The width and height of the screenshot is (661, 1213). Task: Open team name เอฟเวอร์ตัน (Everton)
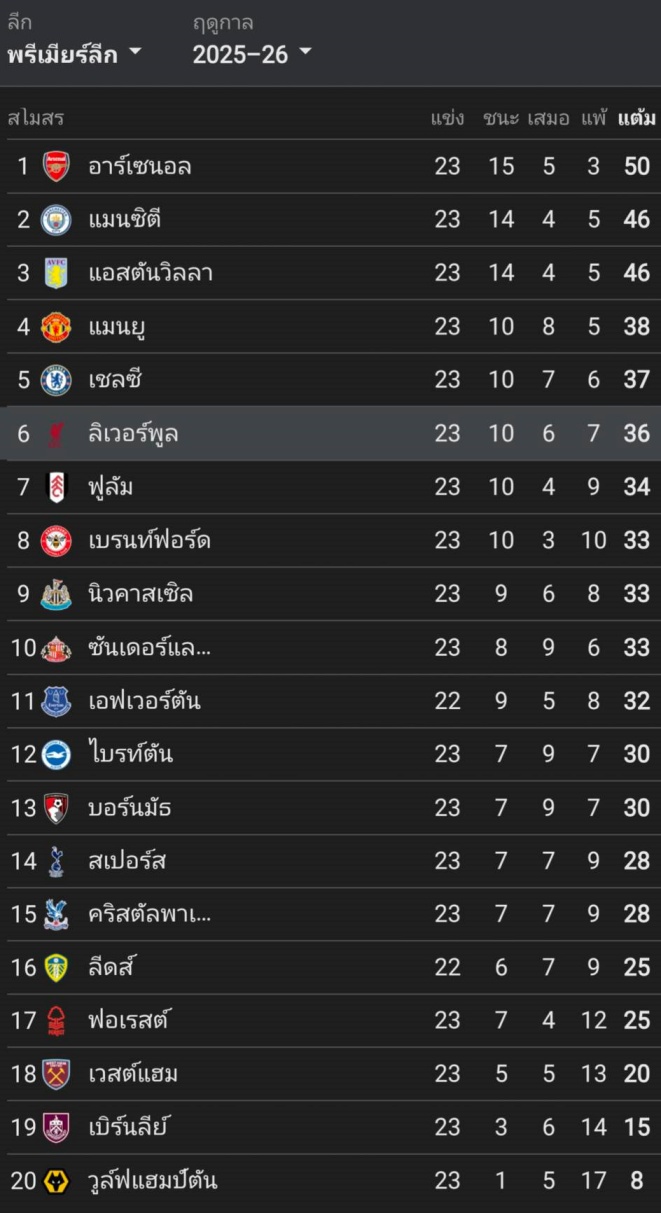pyautogui.click(x=144, y=701)
